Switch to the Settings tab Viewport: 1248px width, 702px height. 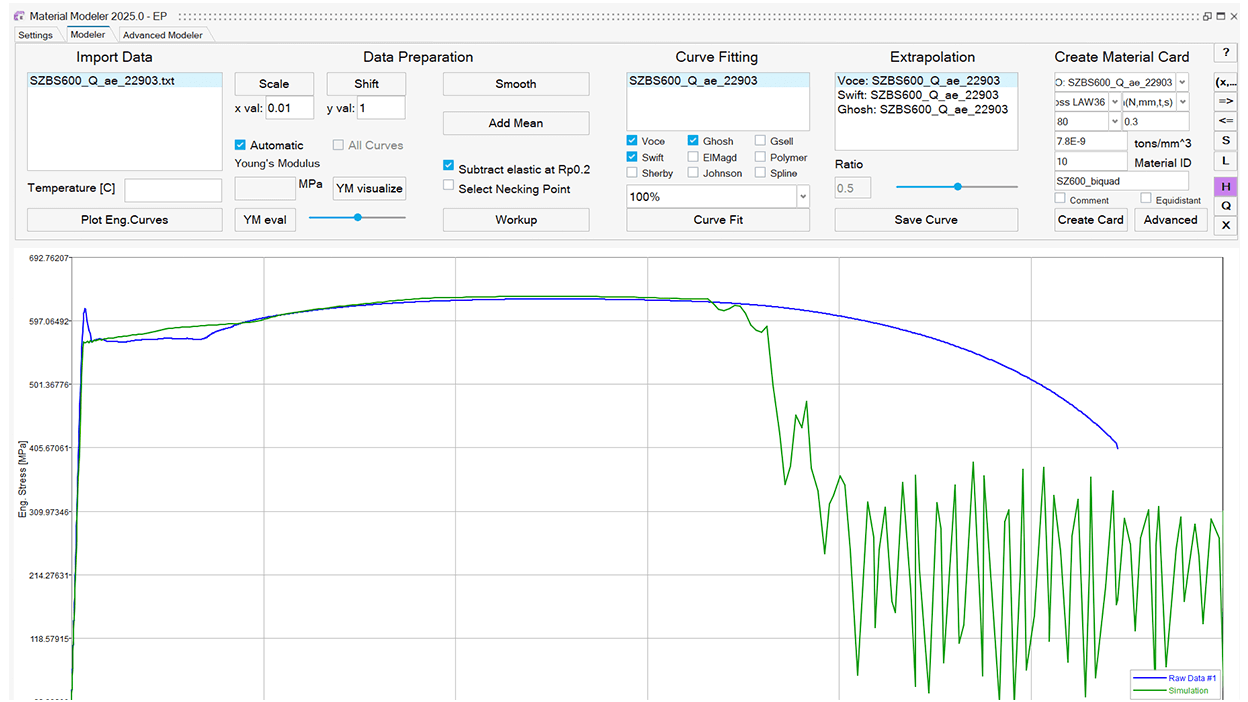click(35, 35)
